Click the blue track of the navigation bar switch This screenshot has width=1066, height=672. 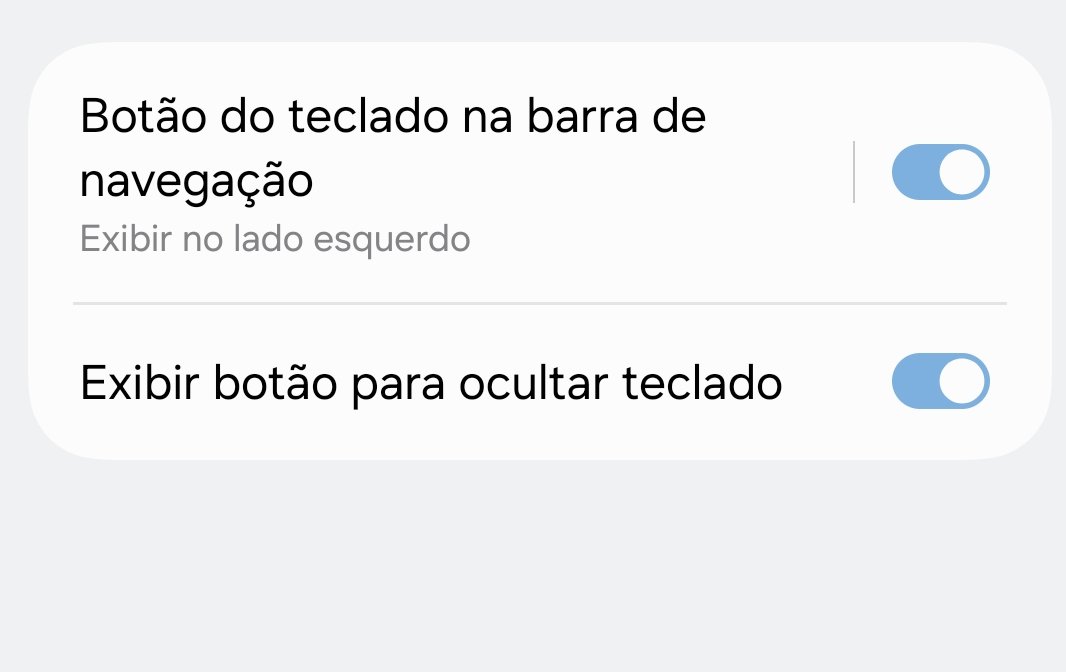click(x=914, y=172)
